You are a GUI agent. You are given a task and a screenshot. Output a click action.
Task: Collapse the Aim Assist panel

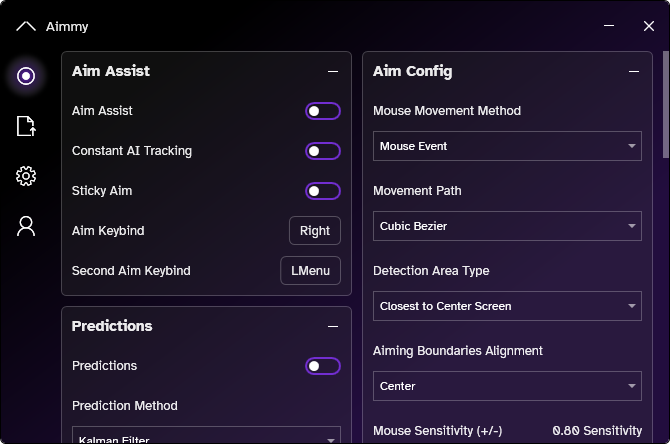[x=333, y=71]
